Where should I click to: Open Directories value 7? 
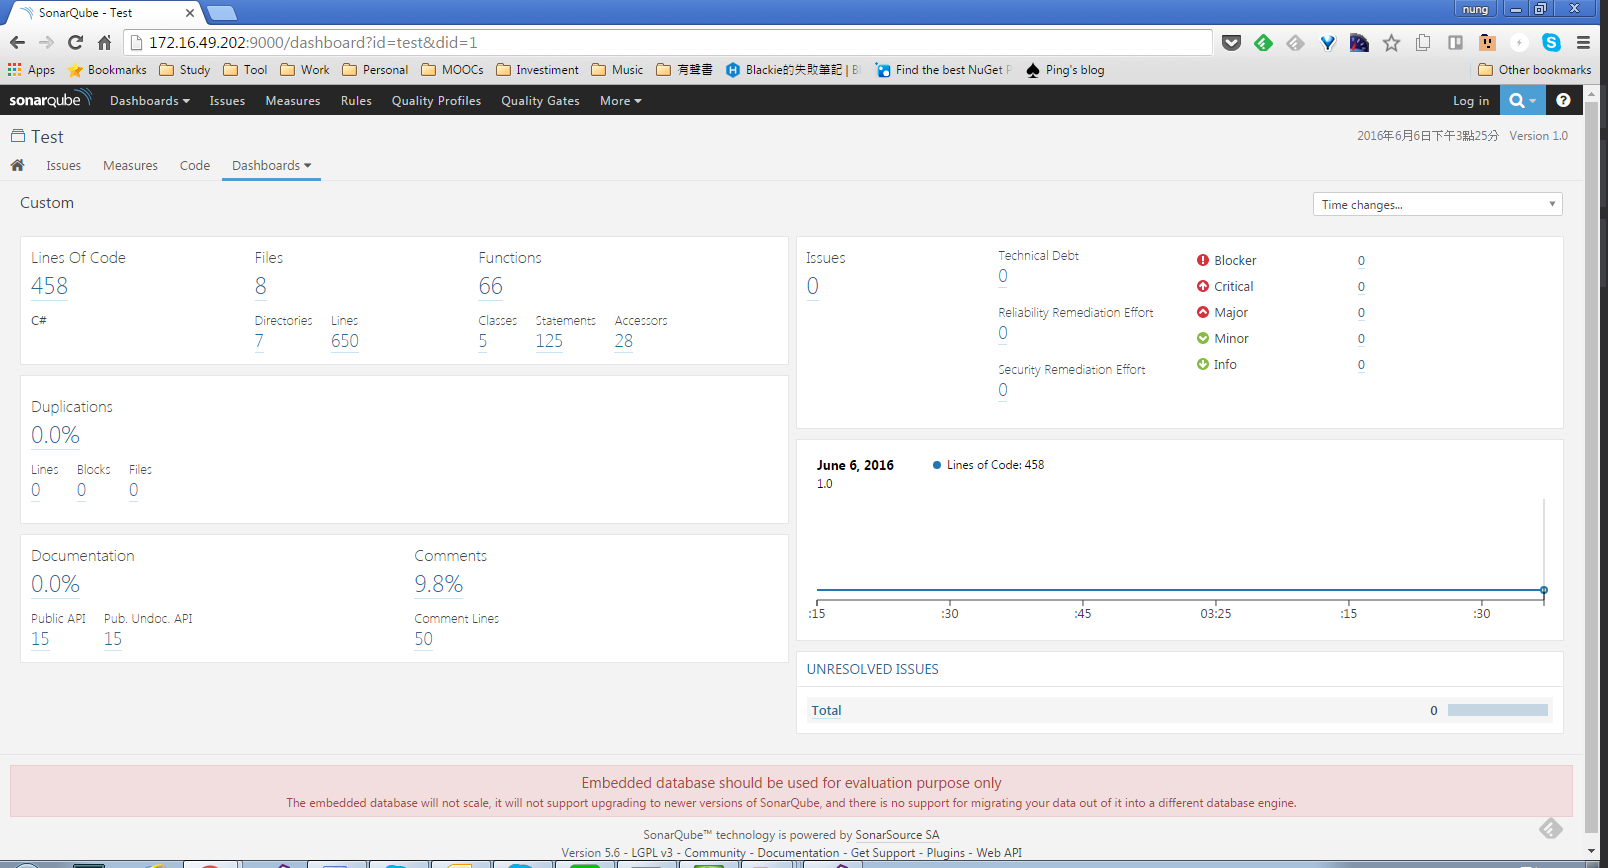(259, 341)
